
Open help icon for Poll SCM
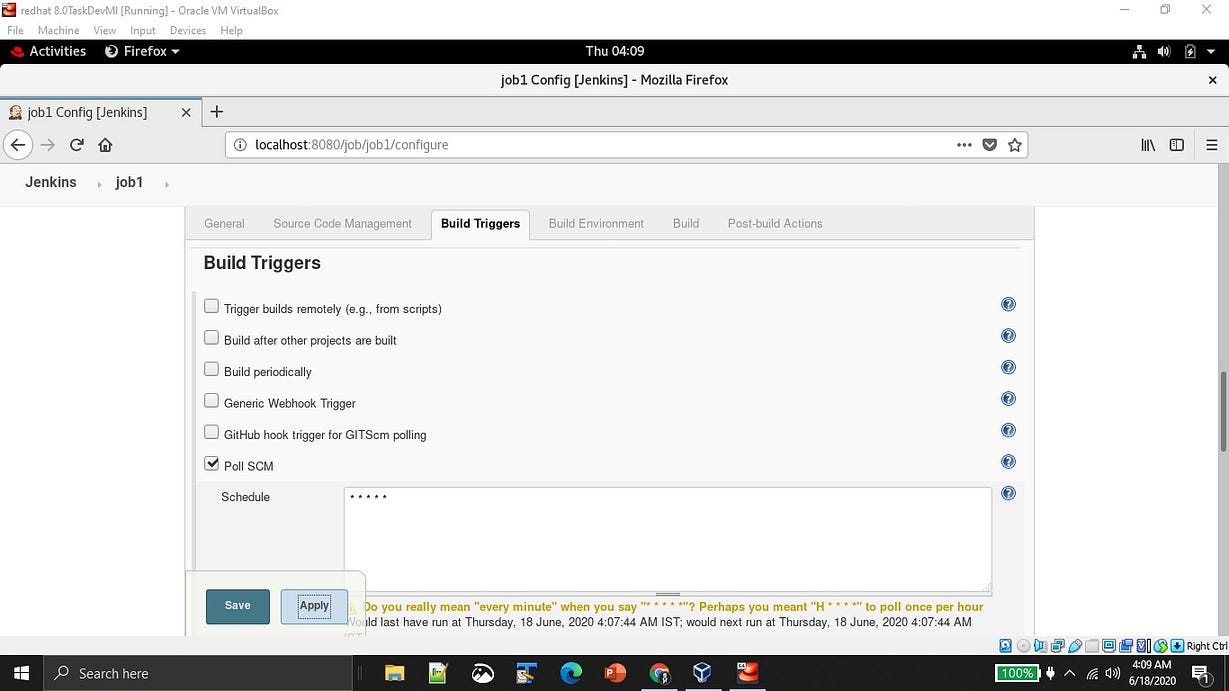pos(1008,462)
